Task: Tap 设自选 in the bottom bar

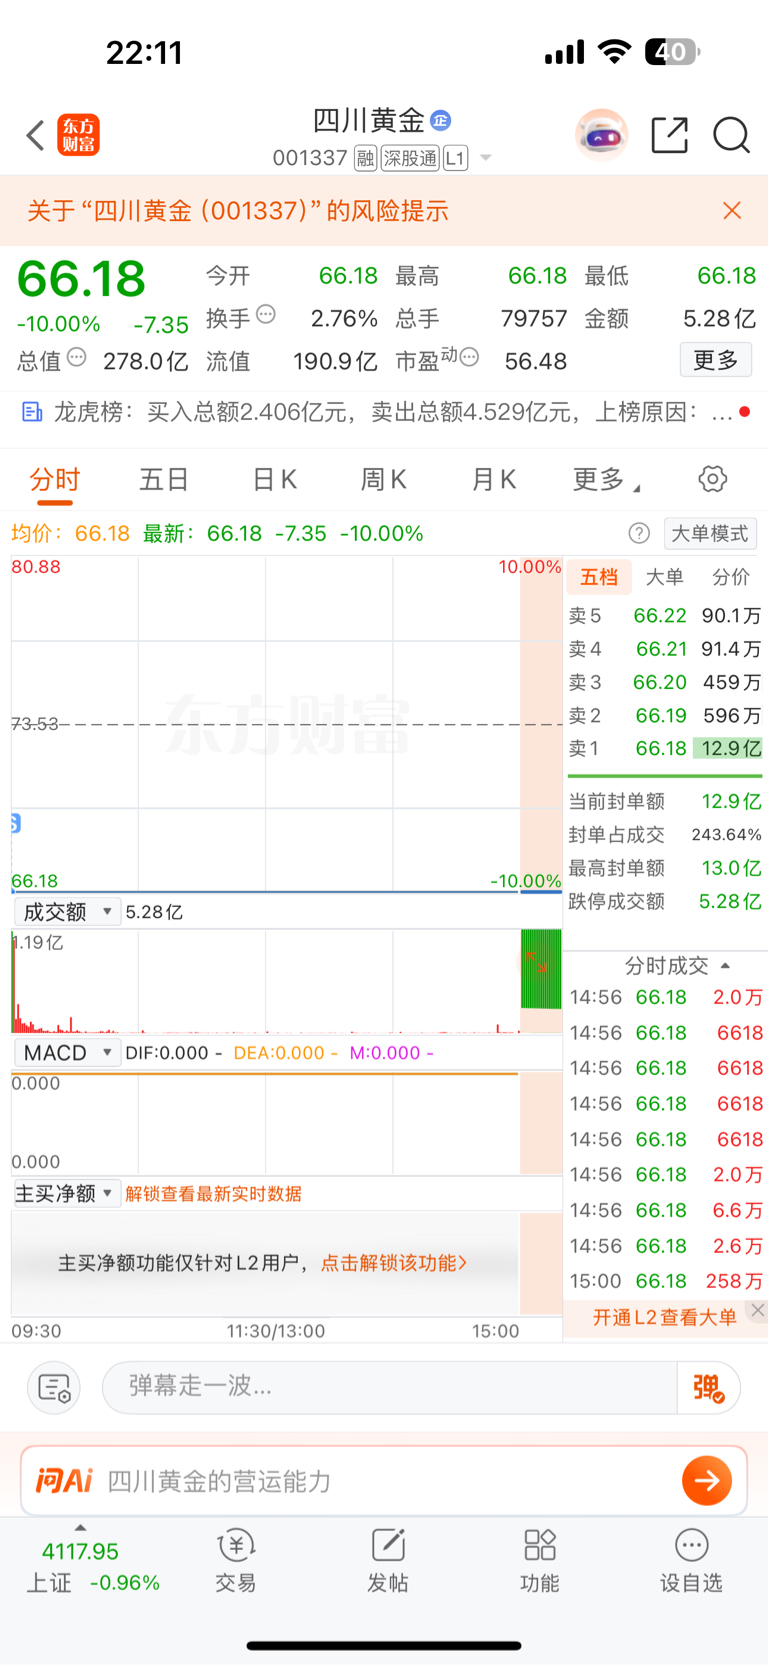Action: click(691, 1560)
